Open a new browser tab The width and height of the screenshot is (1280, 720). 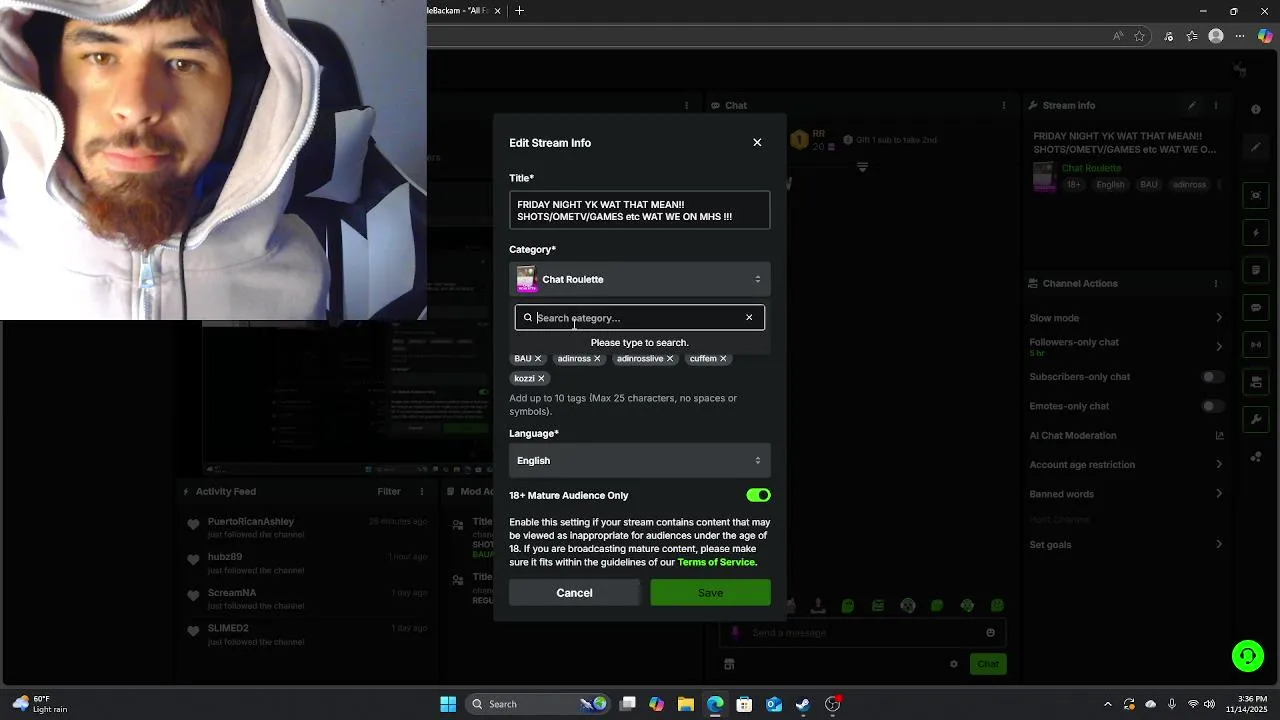[519, 11]
